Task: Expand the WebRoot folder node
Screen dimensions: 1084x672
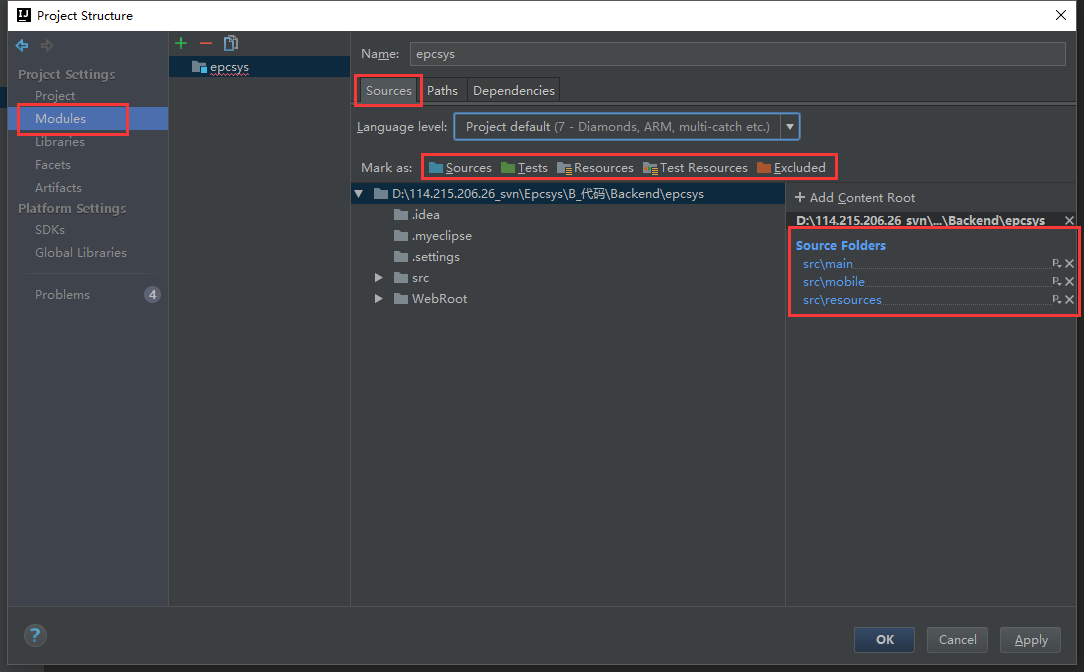Action: pos(379,299)
